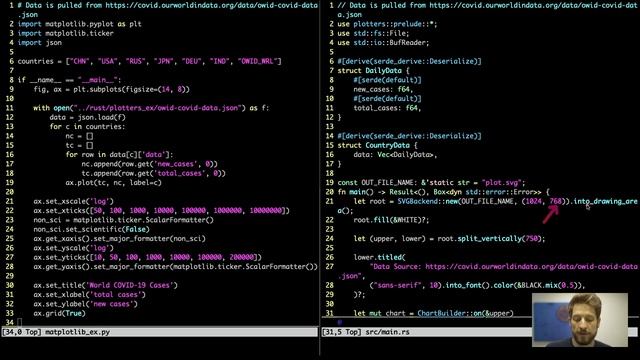This screenshot has width=640, height=360.
Task: Click the 'for c in countries:' line
Action: point(87,127)
